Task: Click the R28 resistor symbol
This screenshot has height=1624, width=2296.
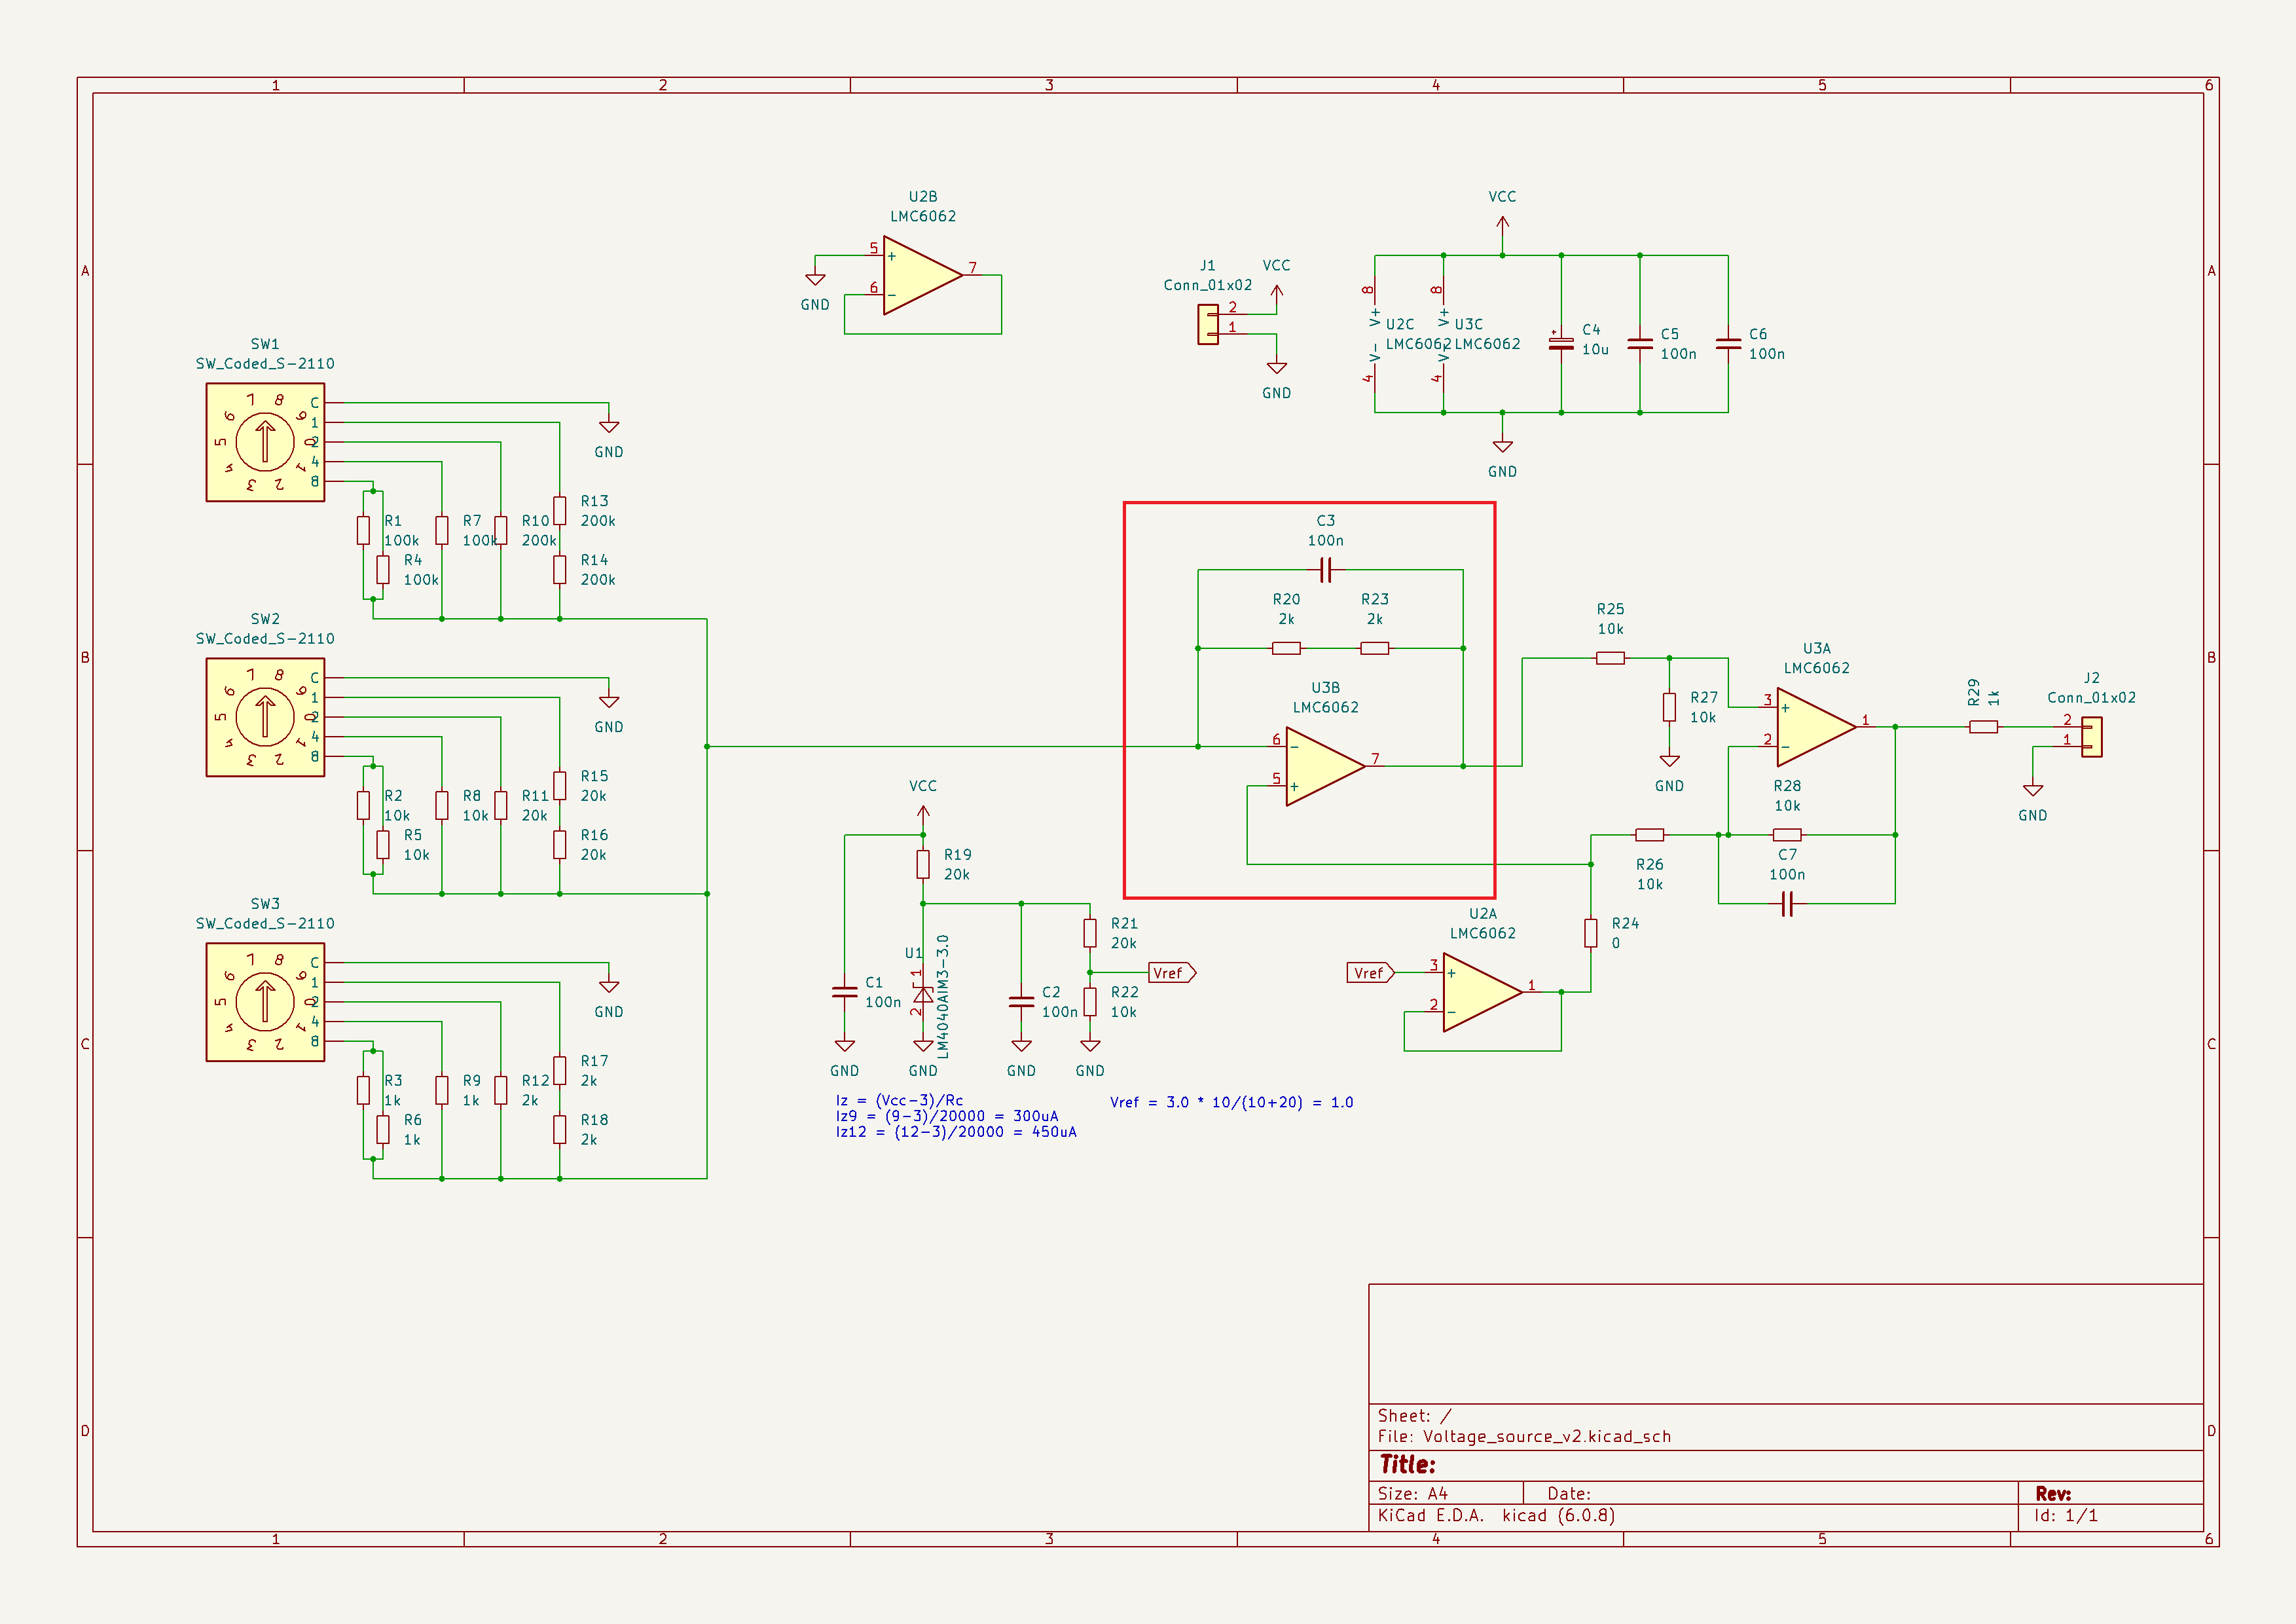Action: 1787,835
